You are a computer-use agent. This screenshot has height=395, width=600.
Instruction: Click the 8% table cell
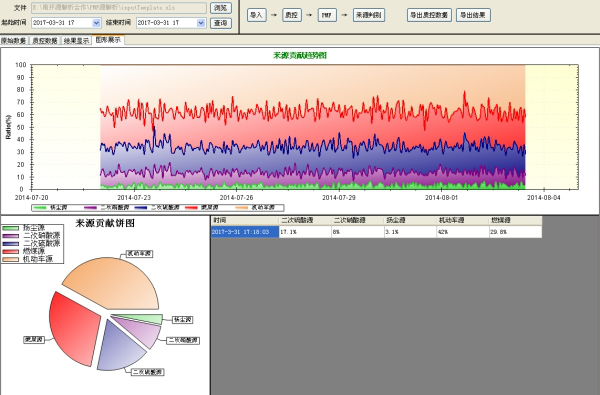pos(358,232)
